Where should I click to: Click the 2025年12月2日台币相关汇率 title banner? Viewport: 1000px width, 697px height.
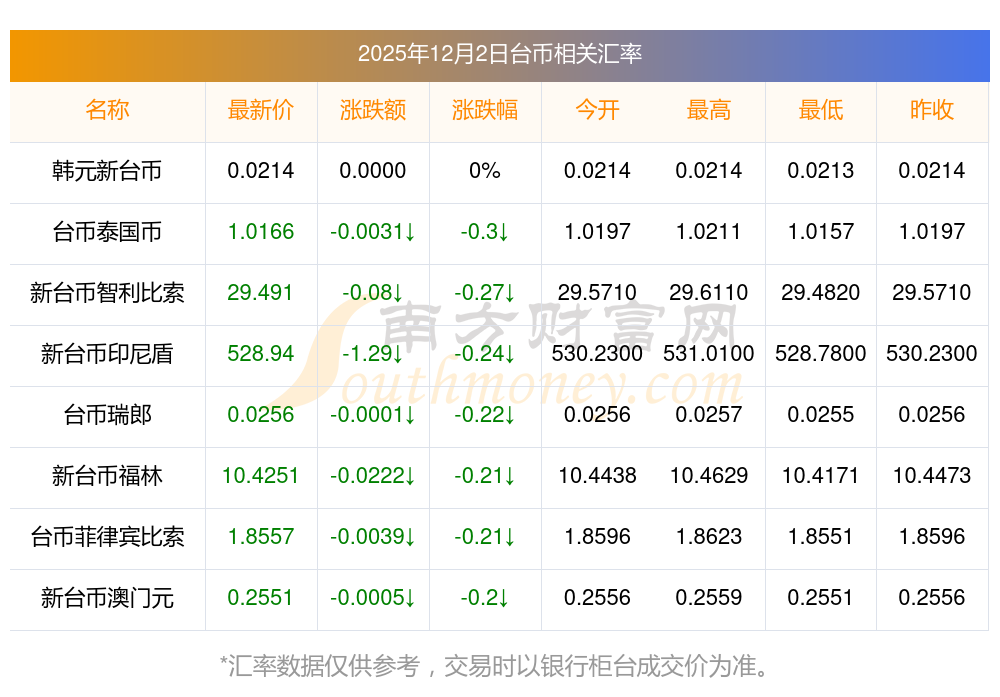click(x=499, y=54)
